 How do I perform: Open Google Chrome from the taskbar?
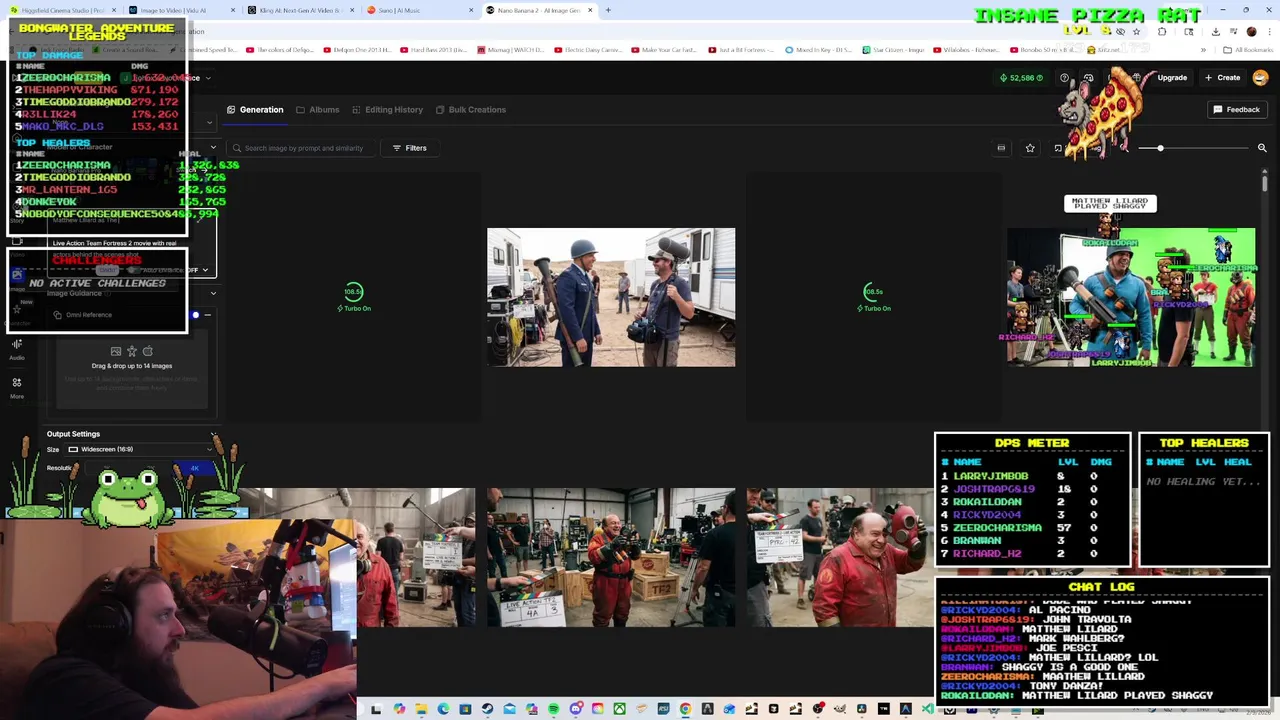coord(685,709)
